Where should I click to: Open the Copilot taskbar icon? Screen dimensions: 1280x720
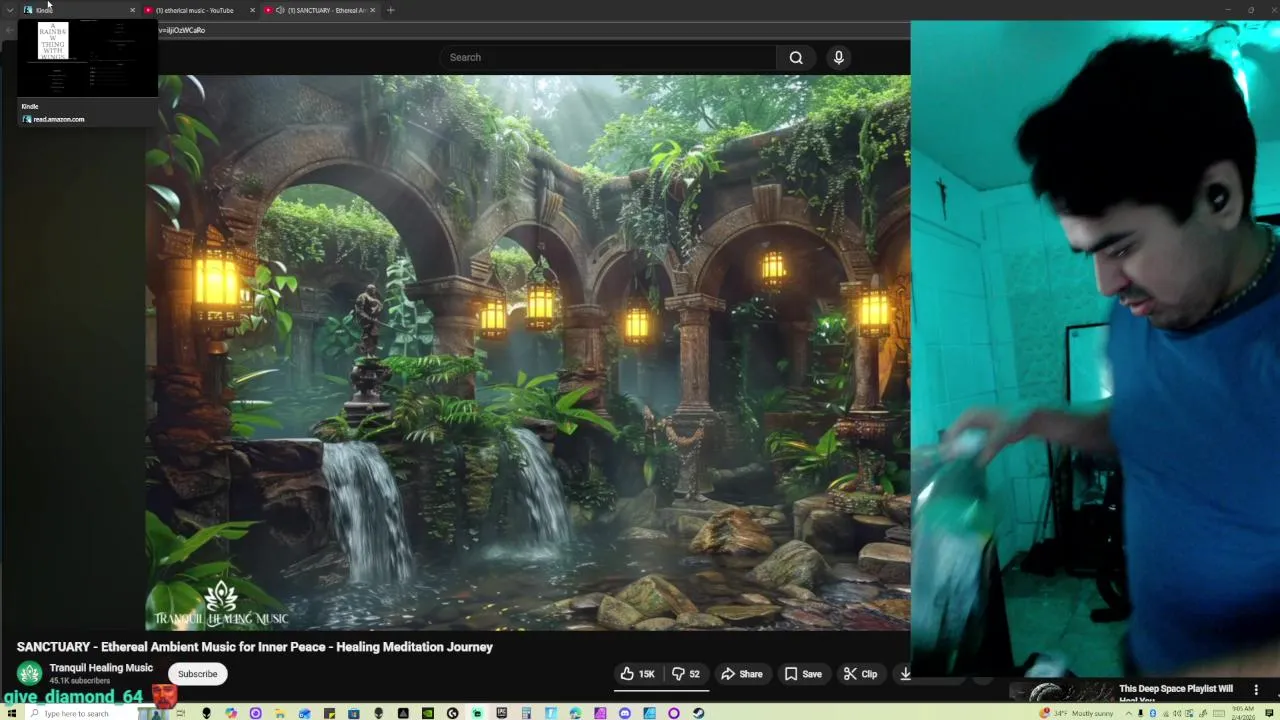click(x=231, y=713)
